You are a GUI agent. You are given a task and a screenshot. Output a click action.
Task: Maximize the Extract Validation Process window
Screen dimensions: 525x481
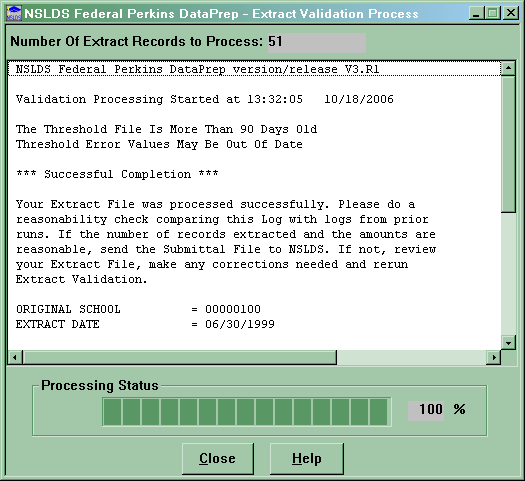(493, 13)
